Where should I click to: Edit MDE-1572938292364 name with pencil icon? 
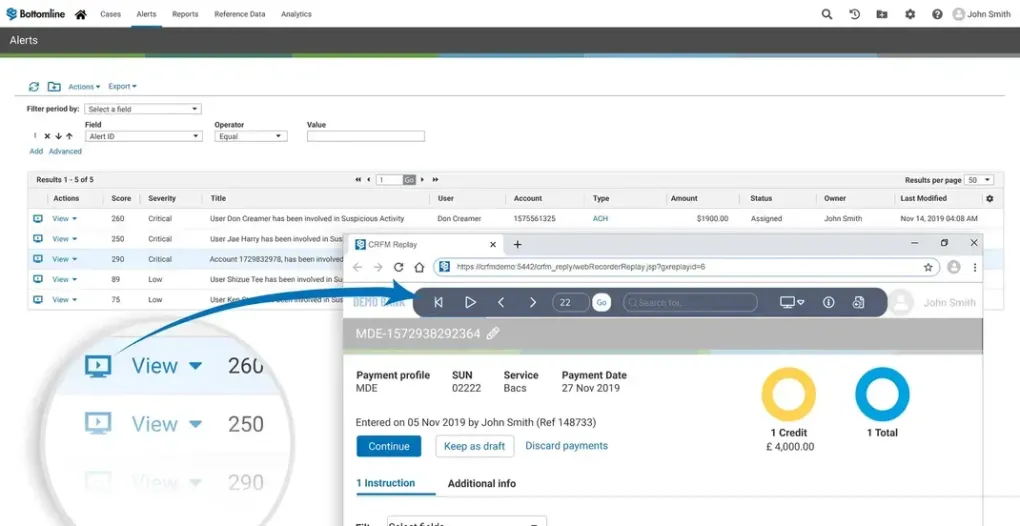pyautogui.click(x=493, y=333)
